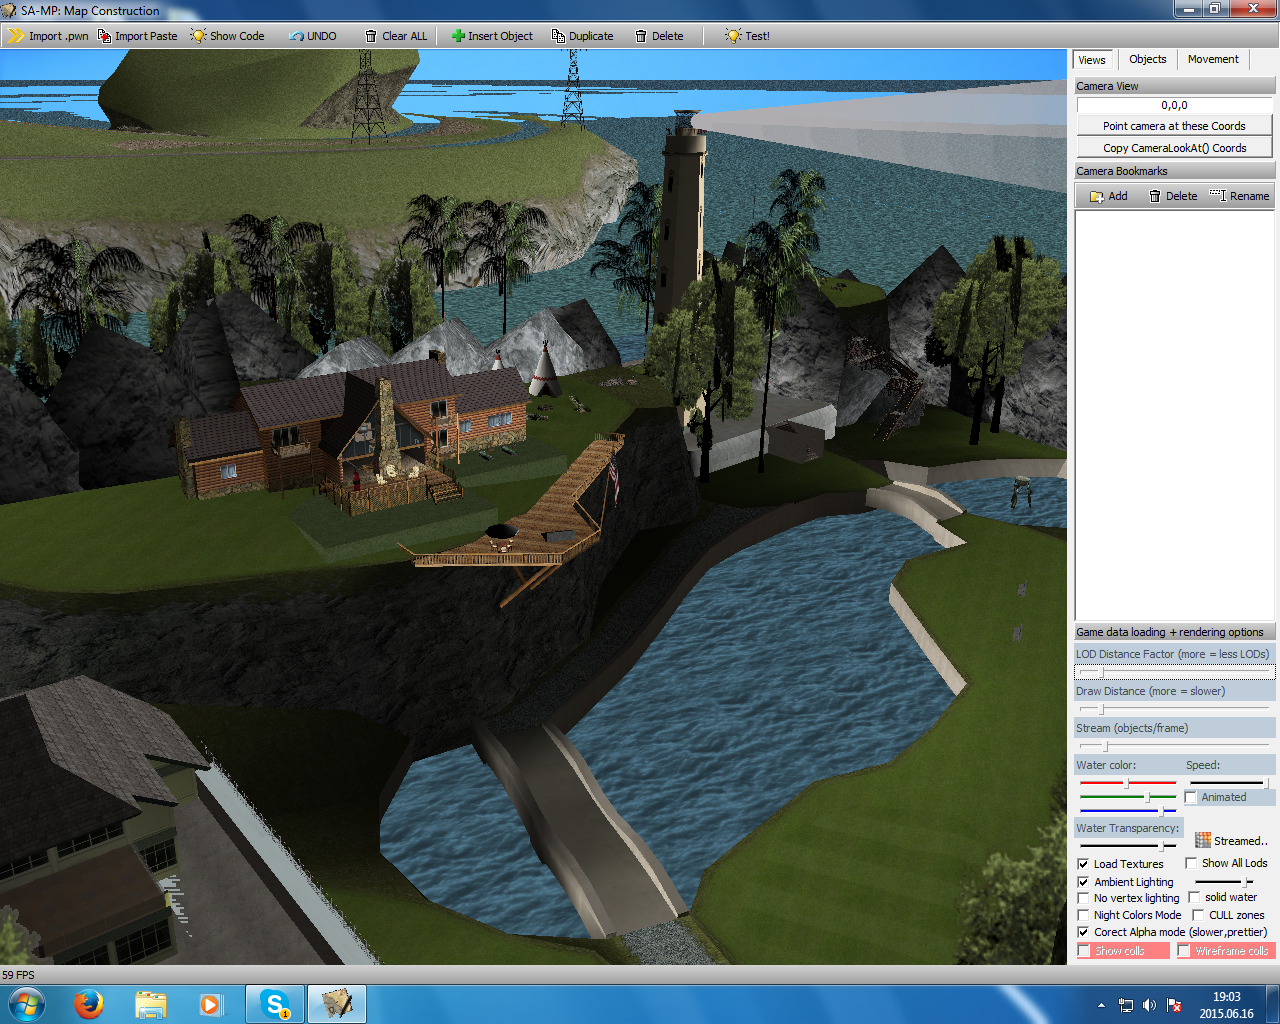Add a new camera bookmark
This screenshot has height=1024, width=1280.
(1109, 196)
